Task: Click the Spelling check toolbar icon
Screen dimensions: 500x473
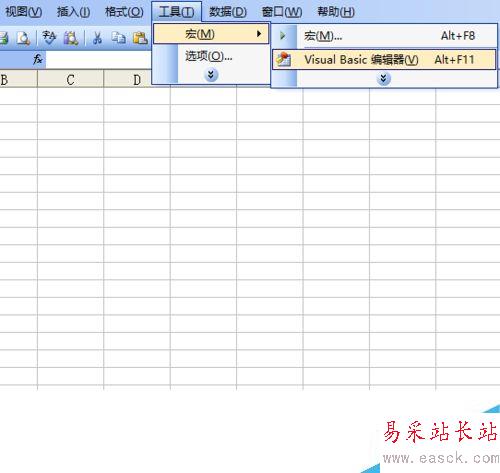Action: (x=49, y=38)
